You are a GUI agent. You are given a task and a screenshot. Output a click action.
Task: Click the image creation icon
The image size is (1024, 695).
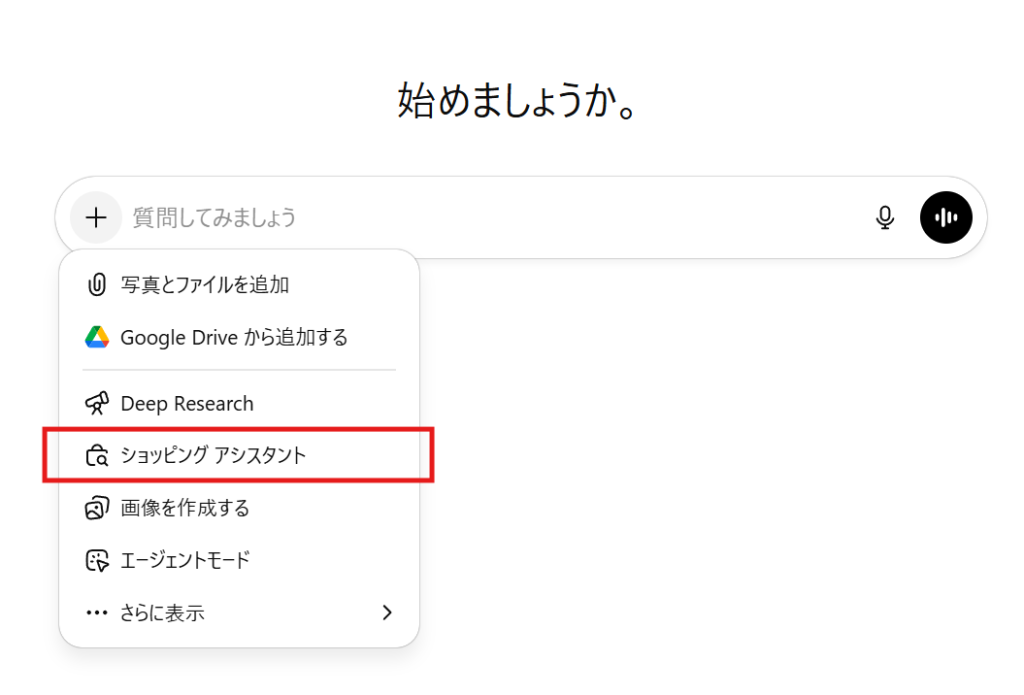[x=97, y=508]
